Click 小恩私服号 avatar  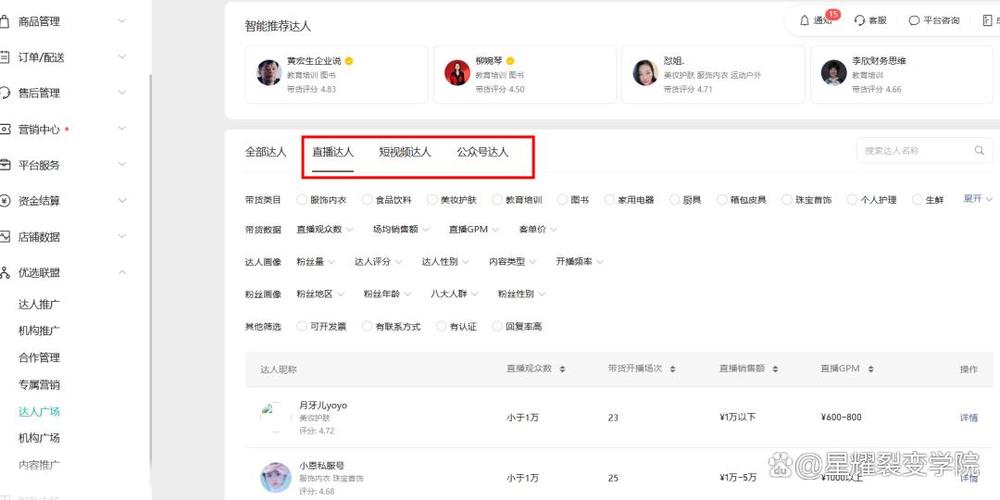pos(276,478)
